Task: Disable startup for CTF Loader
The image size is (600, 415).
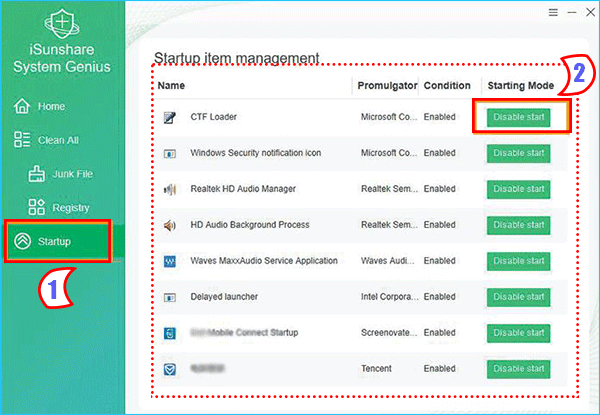Action: pos(518,117)
